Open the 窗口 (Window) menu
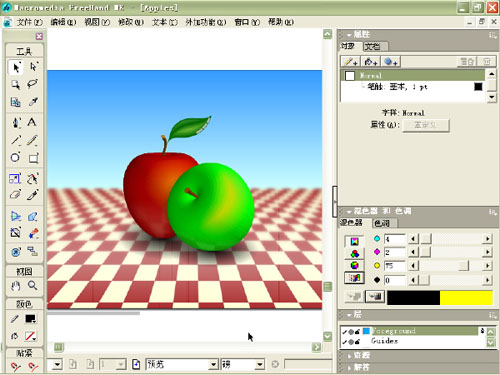The width and height of the screenshot is (500, 375). click(247, 22)
